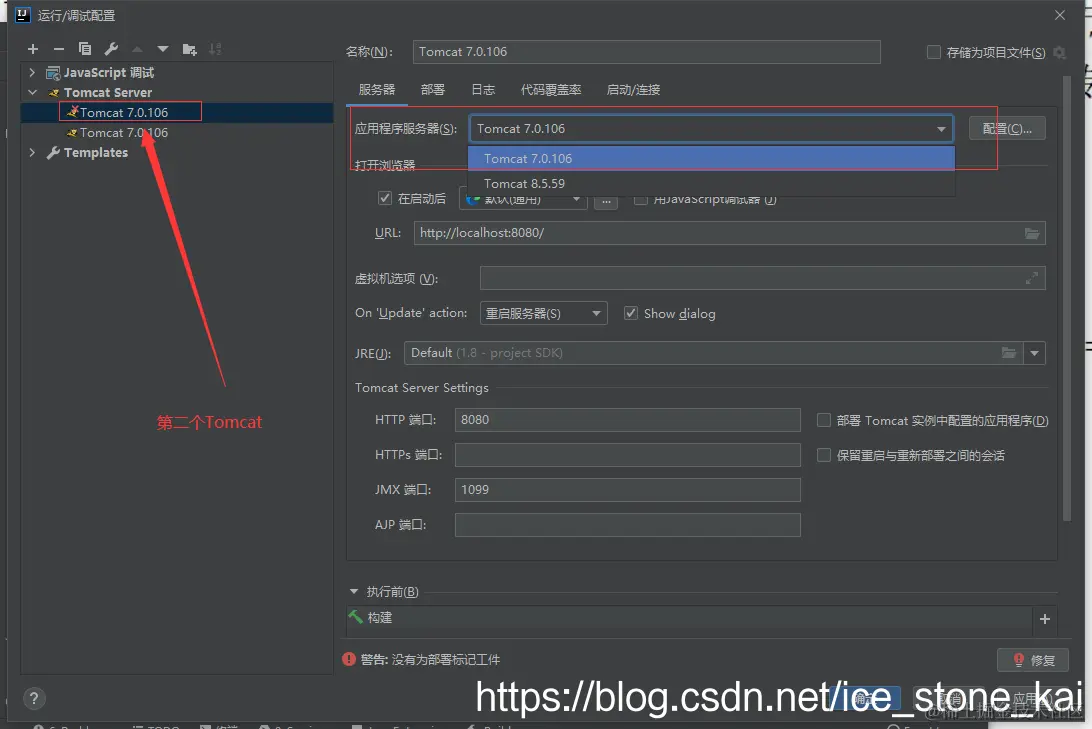The height and width of the screenshot is (729, 1092).
Task: Enable store as project file checkbox
Action: (x=934, y=52)
